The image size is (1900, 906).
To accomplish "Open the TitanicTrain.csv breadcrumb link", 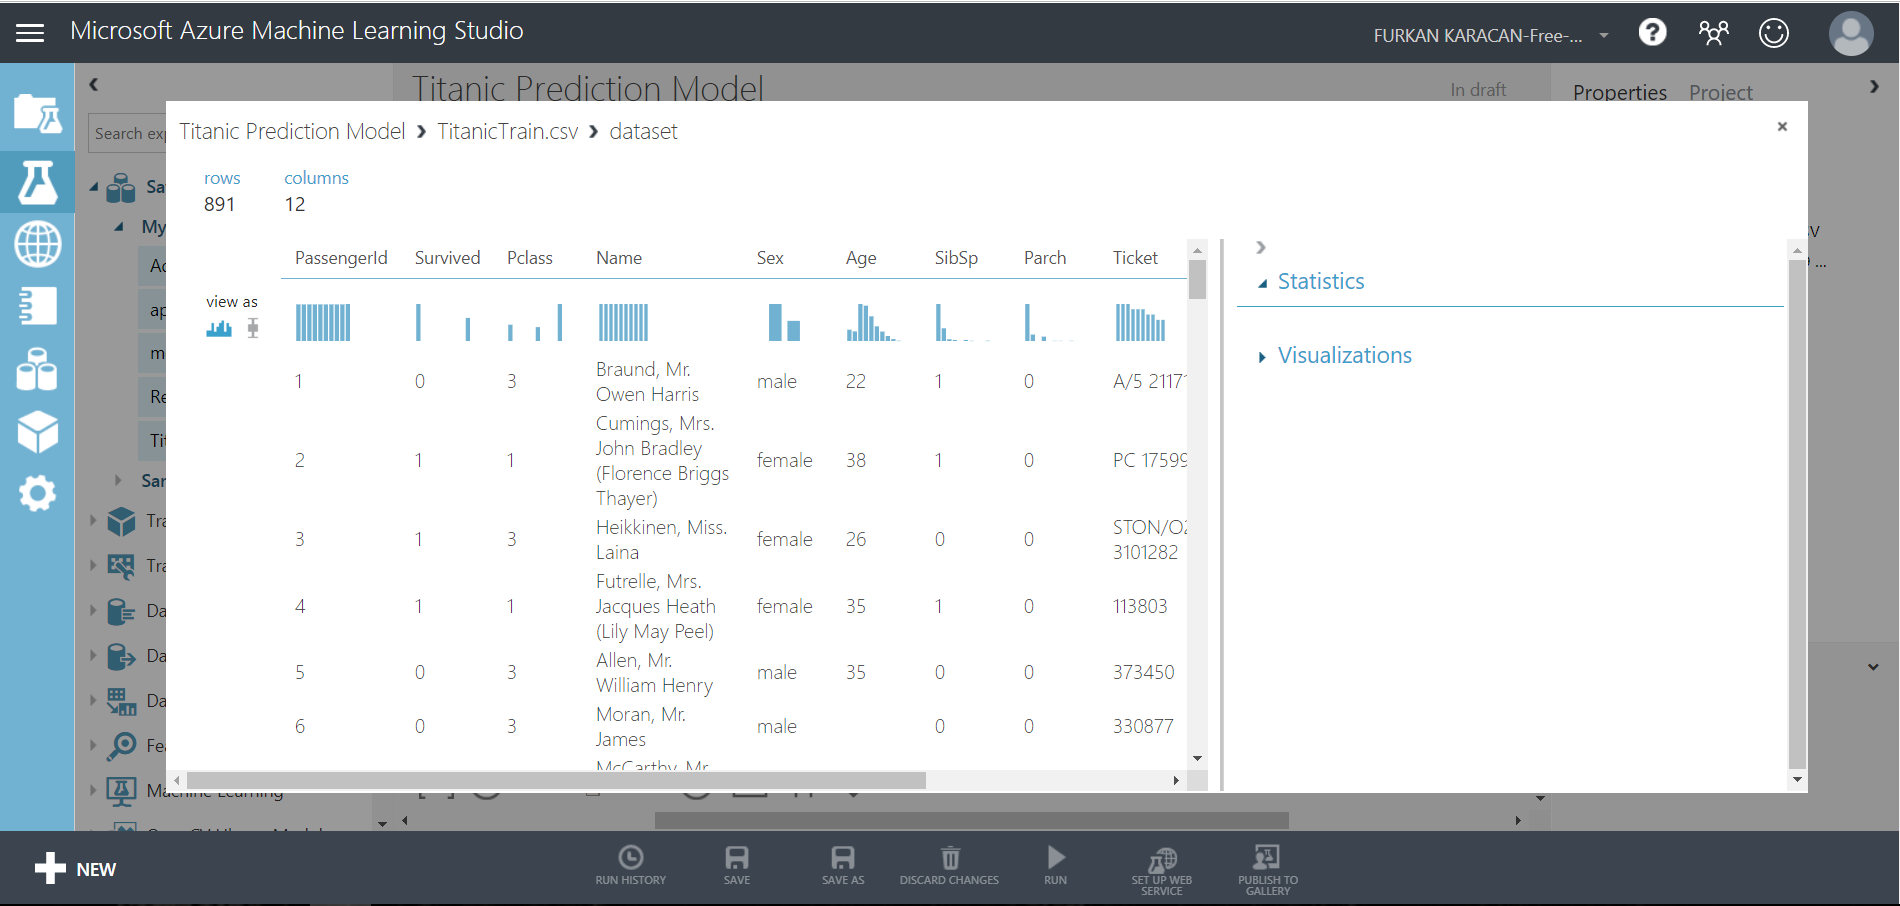I will click(x=507, y=131).
